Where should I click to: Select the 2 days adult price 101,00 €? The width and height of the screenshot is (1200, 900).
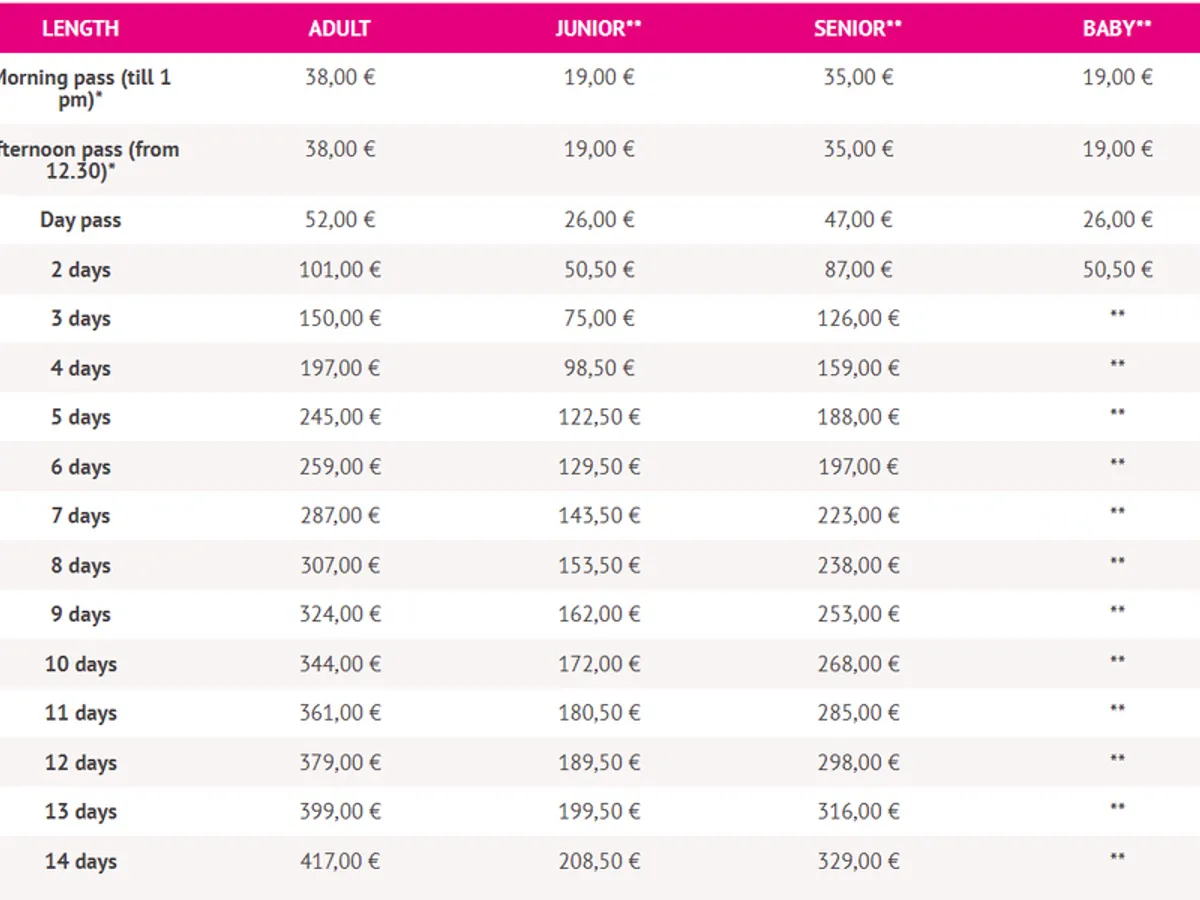coord(339,270)
